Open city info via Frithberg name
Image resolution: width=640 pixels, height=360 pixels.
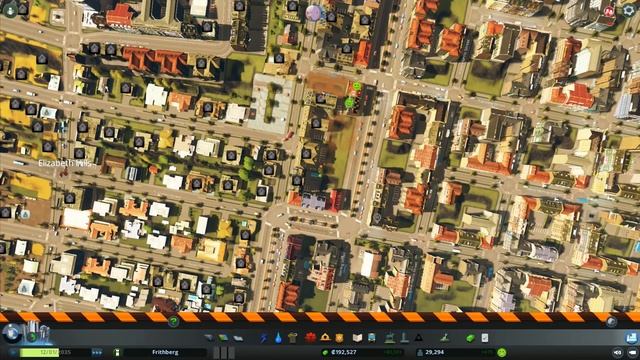(165, 352)
